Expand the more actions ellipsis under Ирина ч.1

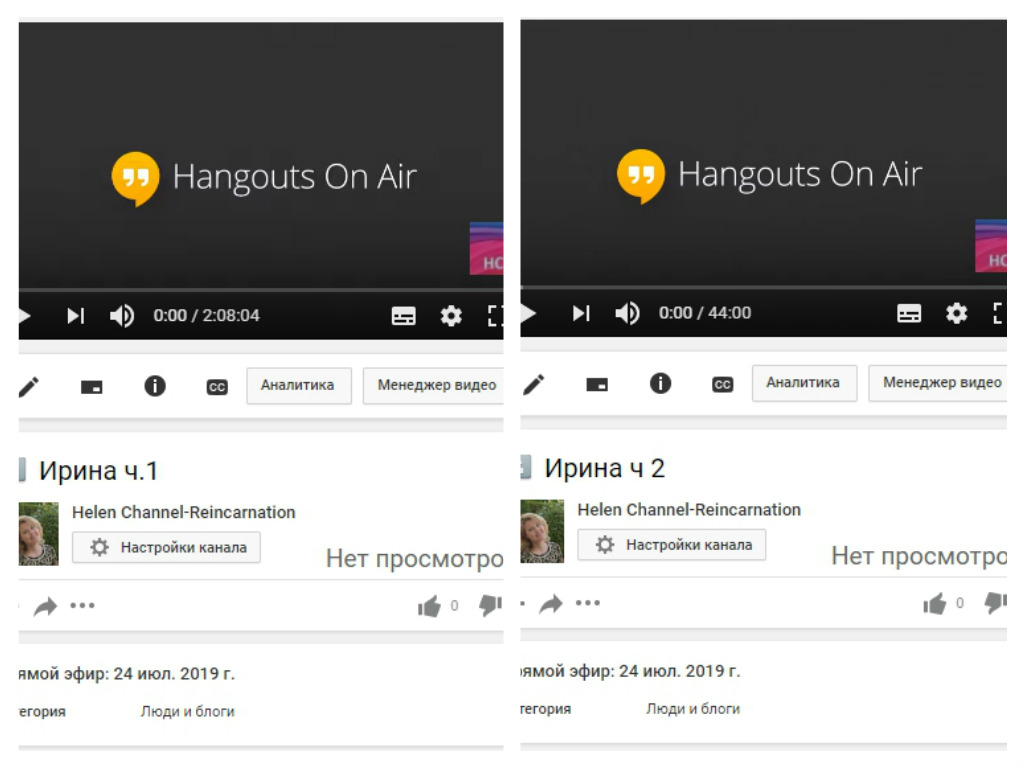tap(82, 606)
